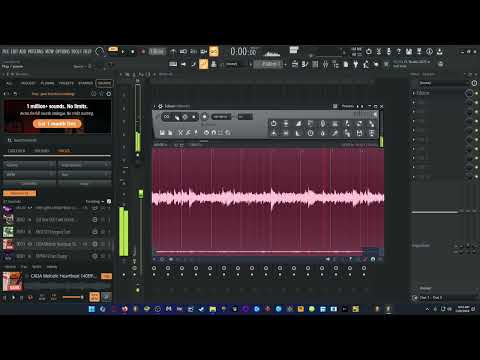The width and height of the screenshot is (480, 360).
Task: Click the download arrow icon in top toolbar
Action: pyautogui.click(x=440, y=51)
